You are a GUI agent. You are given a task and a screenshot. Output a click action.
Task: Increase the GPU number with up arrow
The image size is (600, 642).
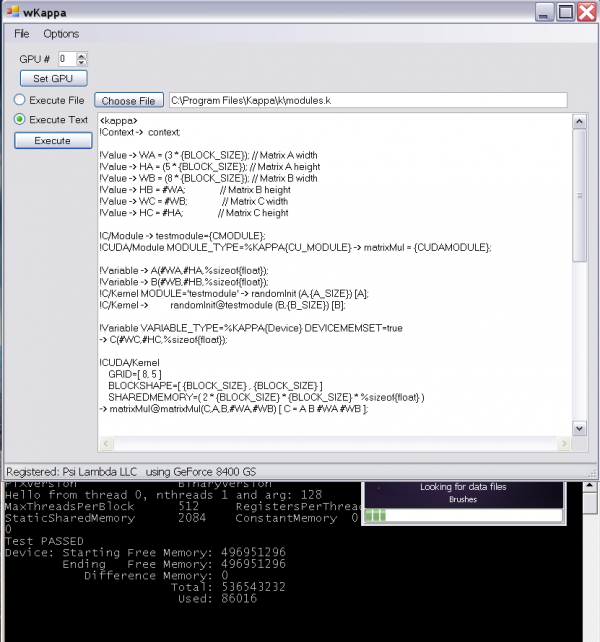(82, 56)
